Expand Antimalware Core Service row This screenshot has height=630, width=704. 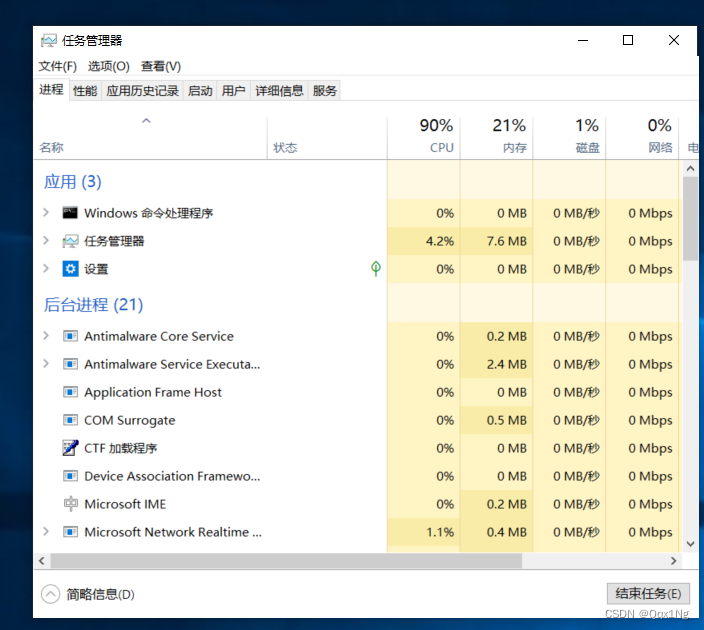46,335
